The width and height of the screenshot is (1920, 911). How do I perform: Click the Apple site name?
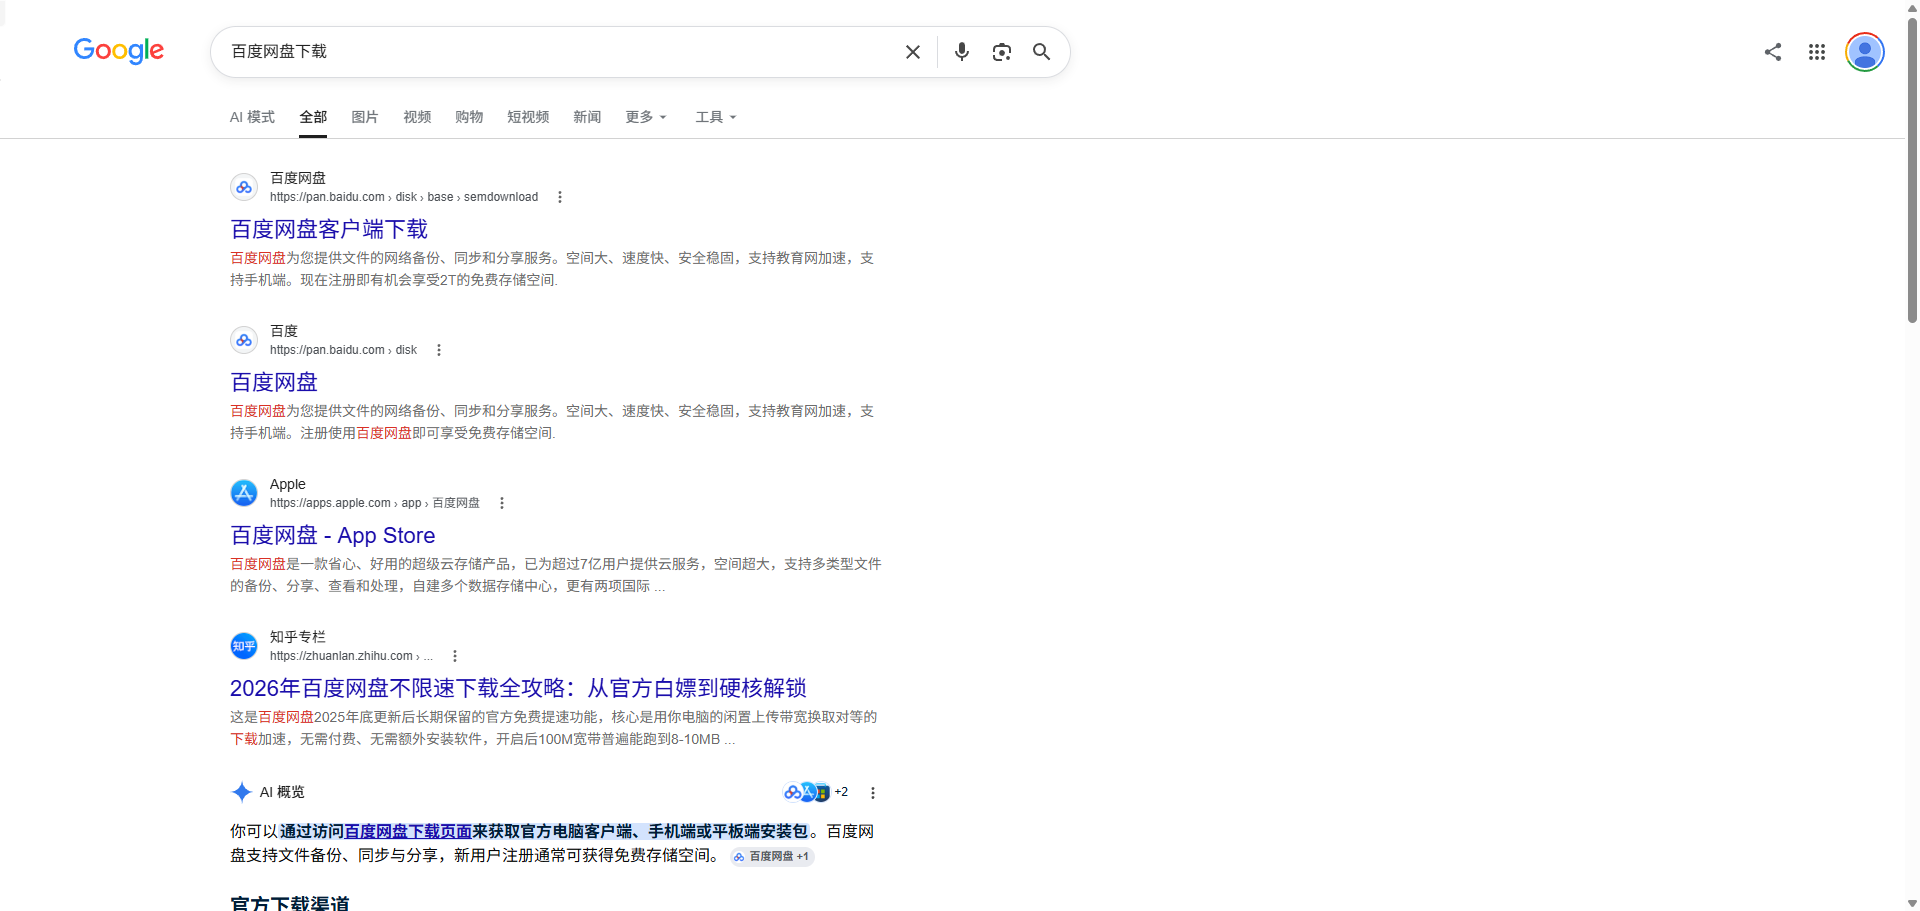click(x=288, y=484)
